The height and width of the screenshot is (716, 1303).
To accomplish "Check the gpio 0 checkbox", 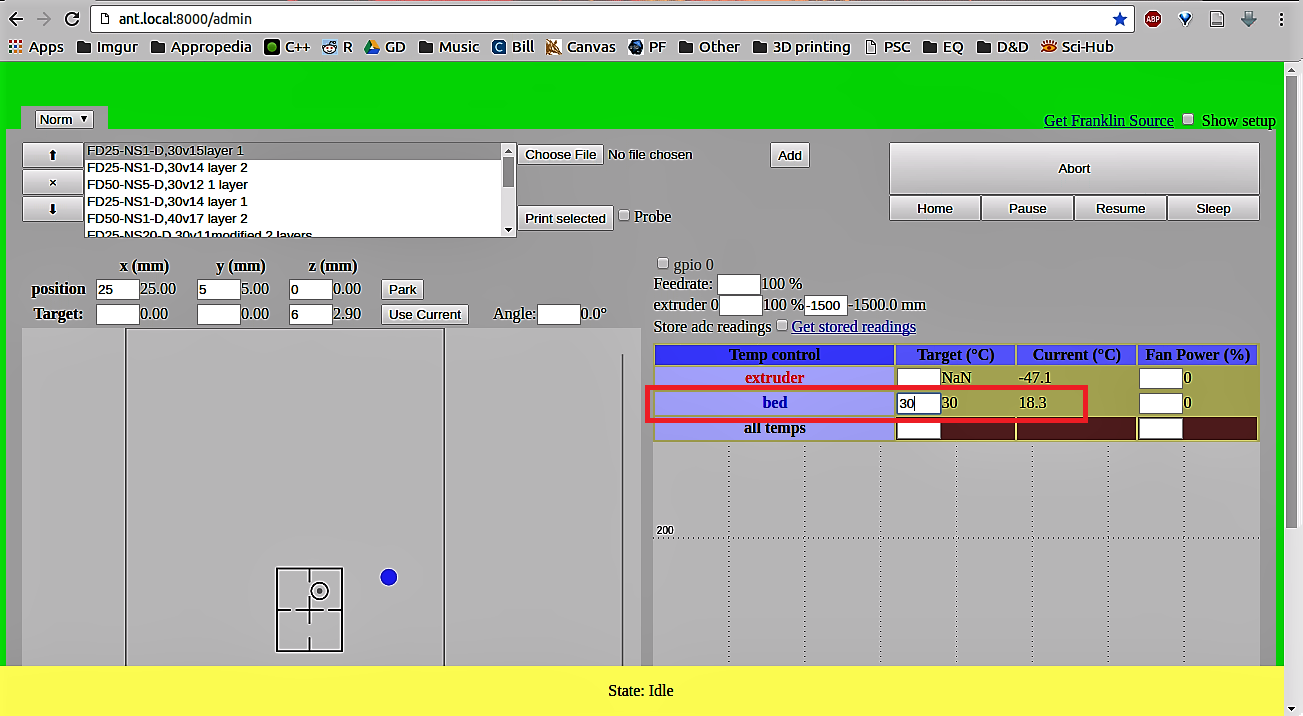I will pos(662,264).
